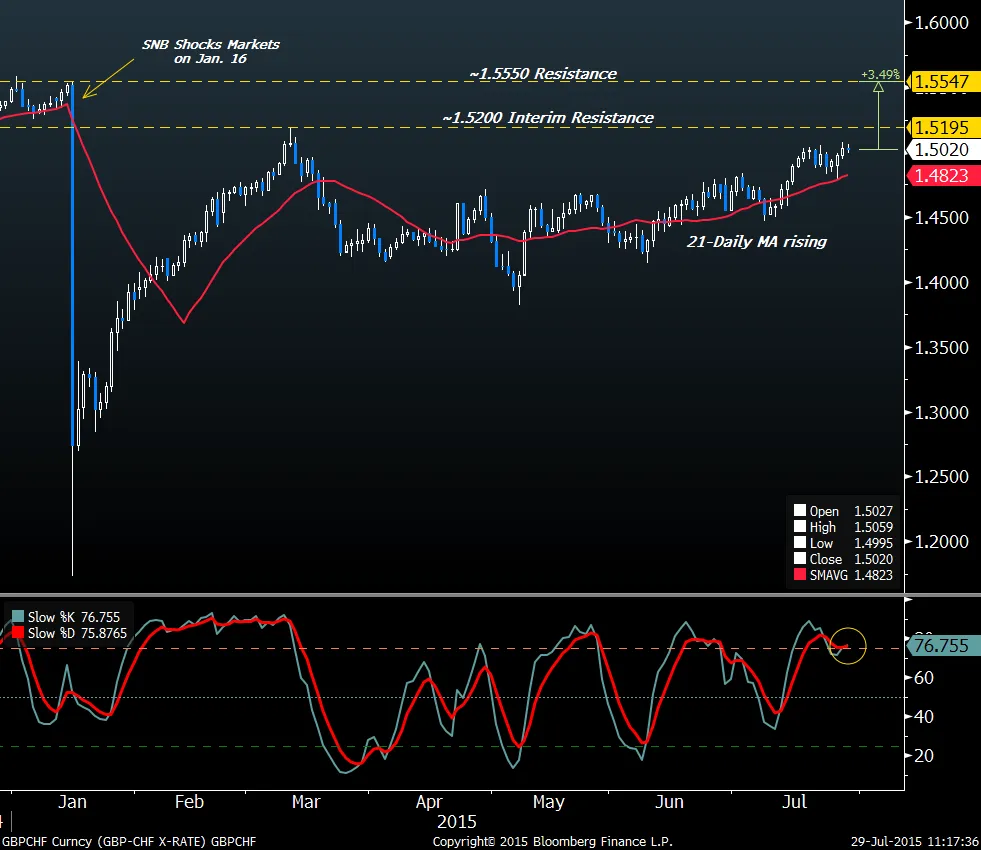Click the Bloomberg Finance copyright link
This screenshot has width=981, height=850.
pyautogui.click(x=555, y=842)
